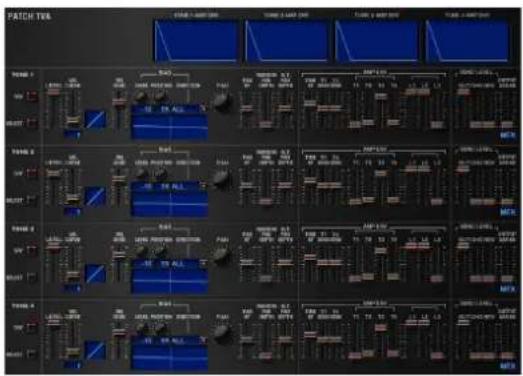Click the Tone 3 amp envelope display
The image size is (523, 376).
pyautogui.click(x=377, y=41)
